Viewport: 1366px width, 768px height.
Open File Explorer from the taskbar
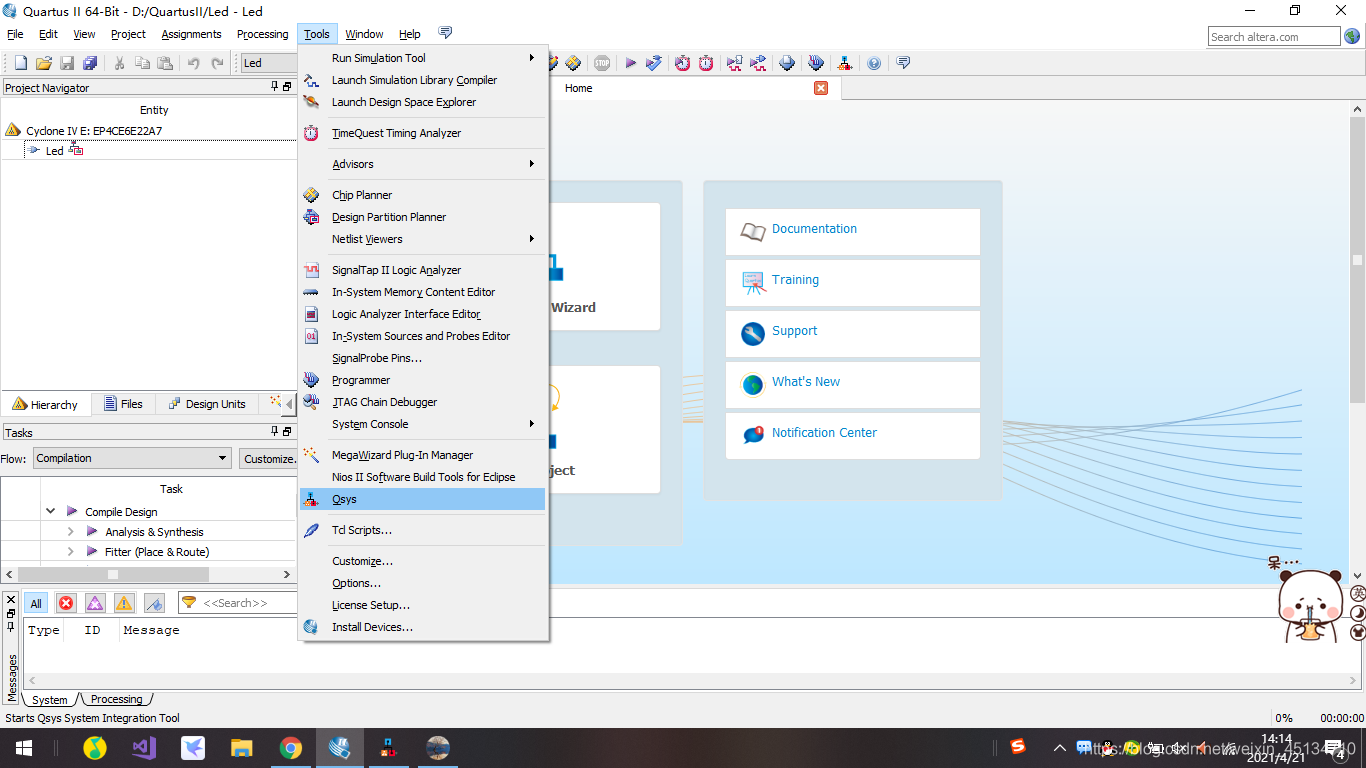pyautogui.click(x=242, y=748)
